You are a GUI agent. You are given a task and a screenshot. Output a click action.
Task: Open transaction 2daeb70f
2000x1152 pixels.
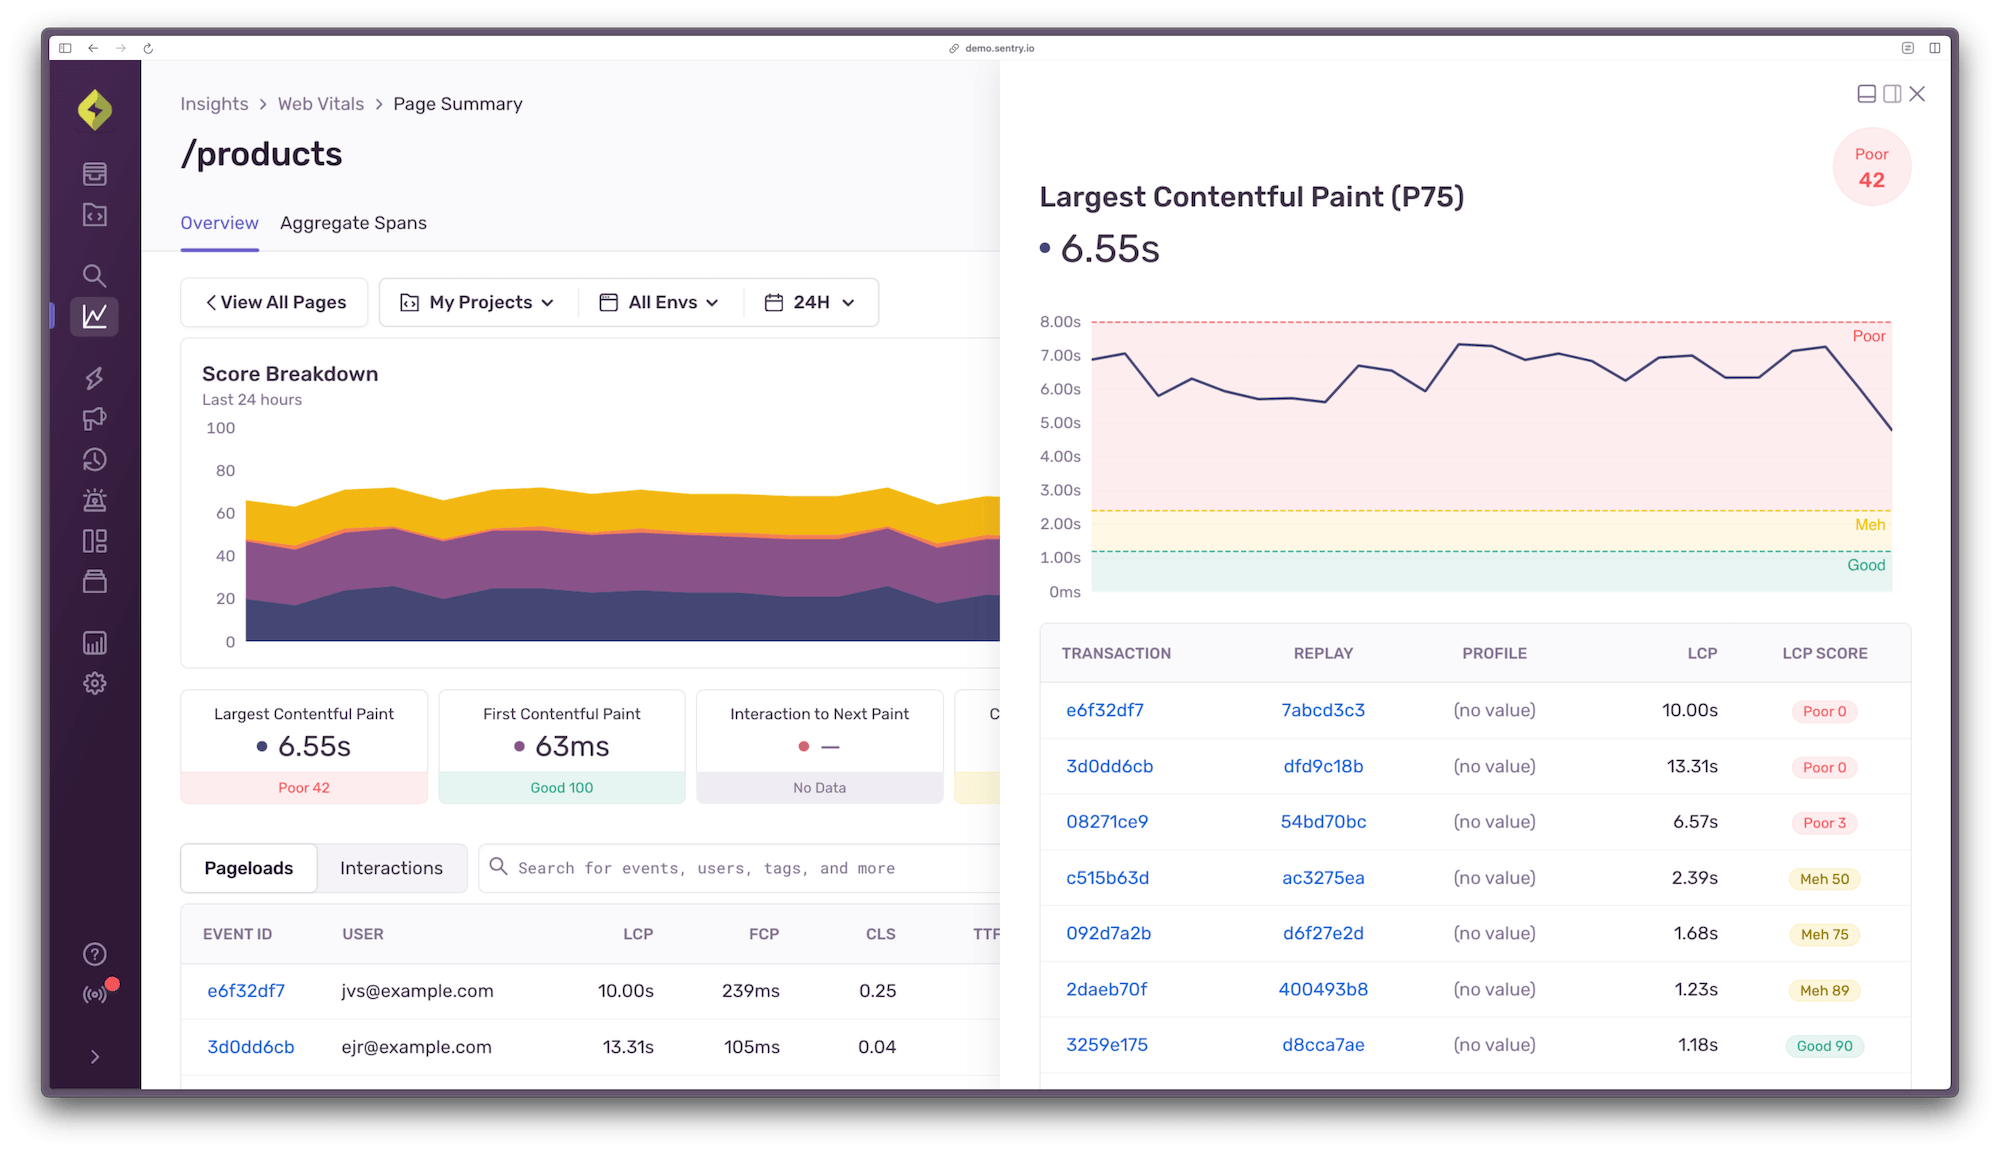click(x=1107, y=989)
